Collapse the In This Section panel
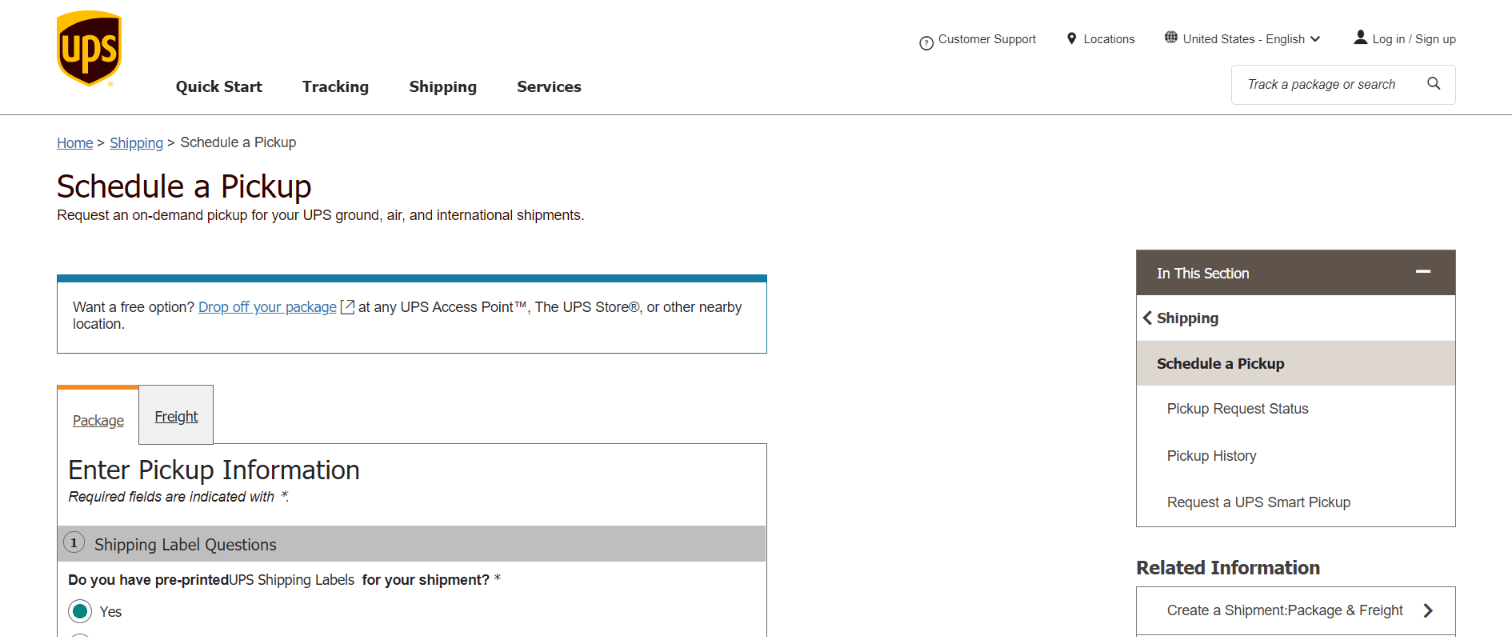Viewport: 1512px width, 637px height. (1422, 271)
